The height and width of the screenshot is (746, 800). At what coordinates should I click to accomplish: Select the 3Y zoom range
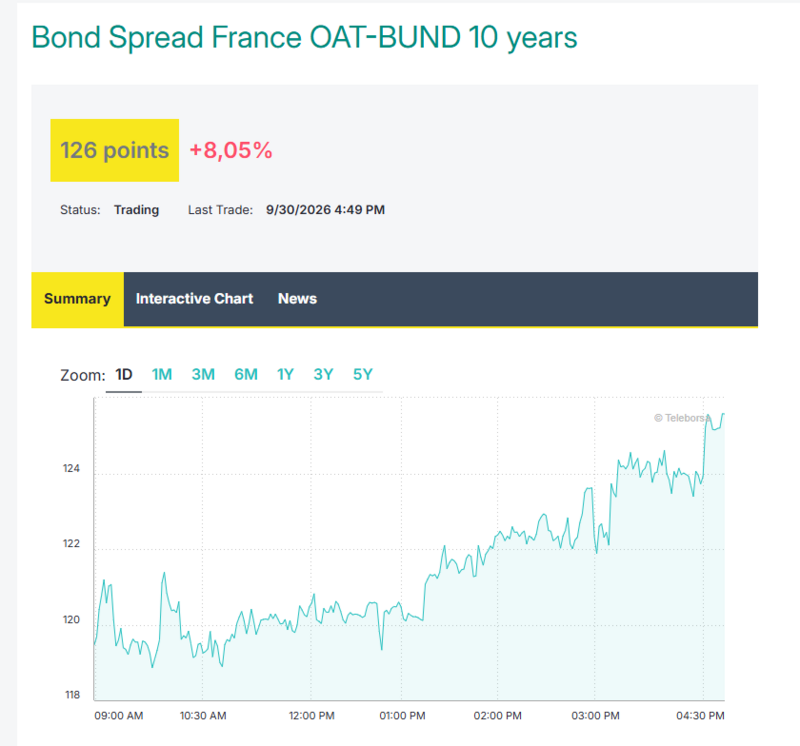(323, 375)
